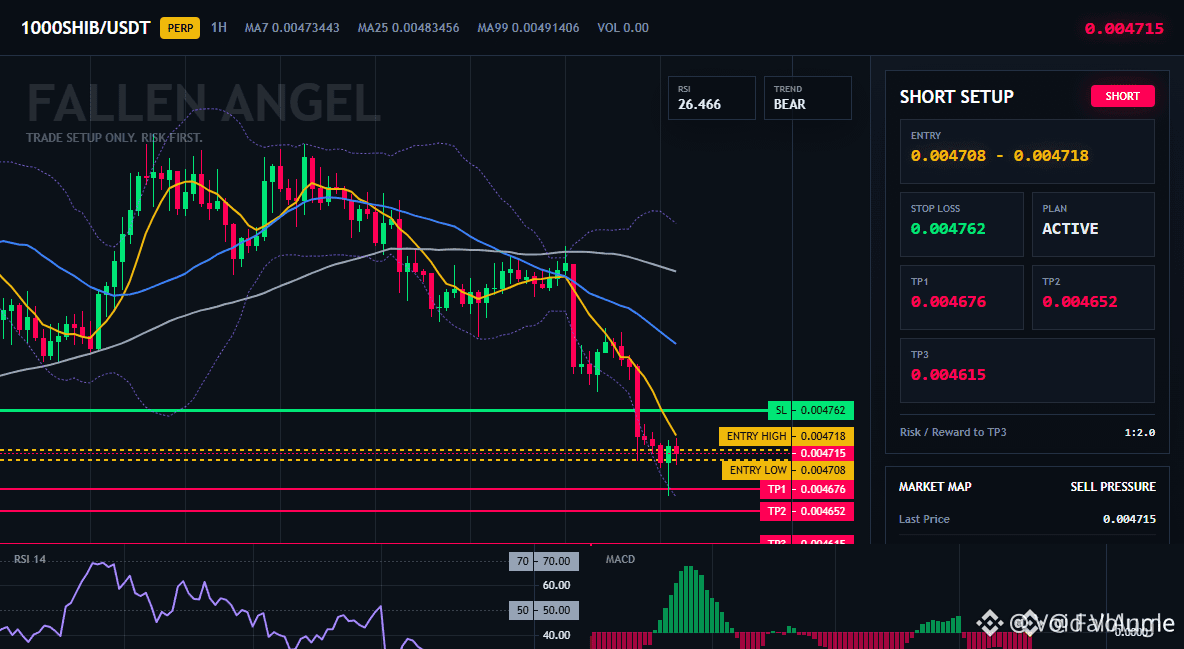Select the 1H timeframe label
This screenshot has height=649, width=1184.
218,28
